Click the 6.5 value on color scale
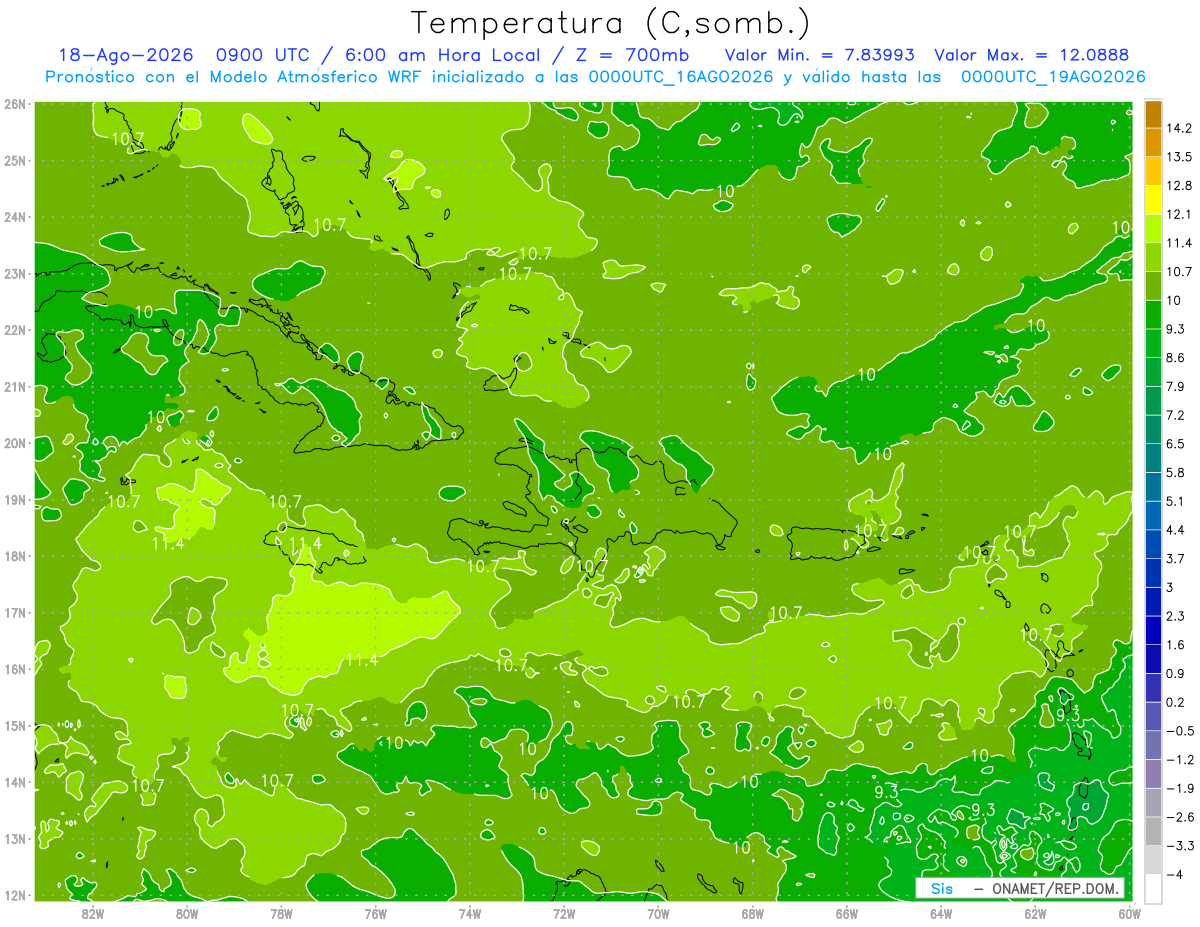1200x927 pixels. pyautogui.click(x=1176, y=443)
